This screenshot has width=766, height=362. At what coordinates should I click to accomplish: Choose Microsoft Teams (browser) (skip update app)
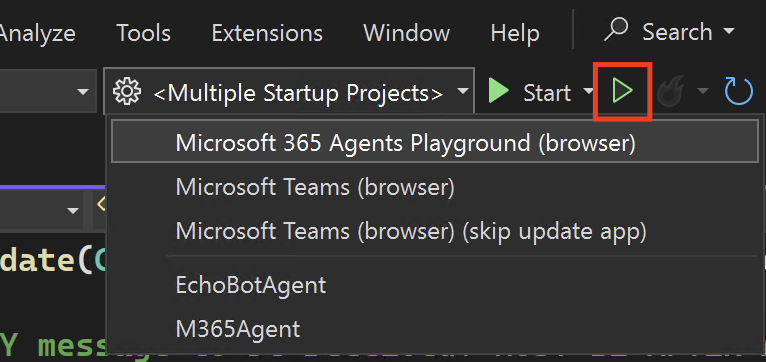435,231
